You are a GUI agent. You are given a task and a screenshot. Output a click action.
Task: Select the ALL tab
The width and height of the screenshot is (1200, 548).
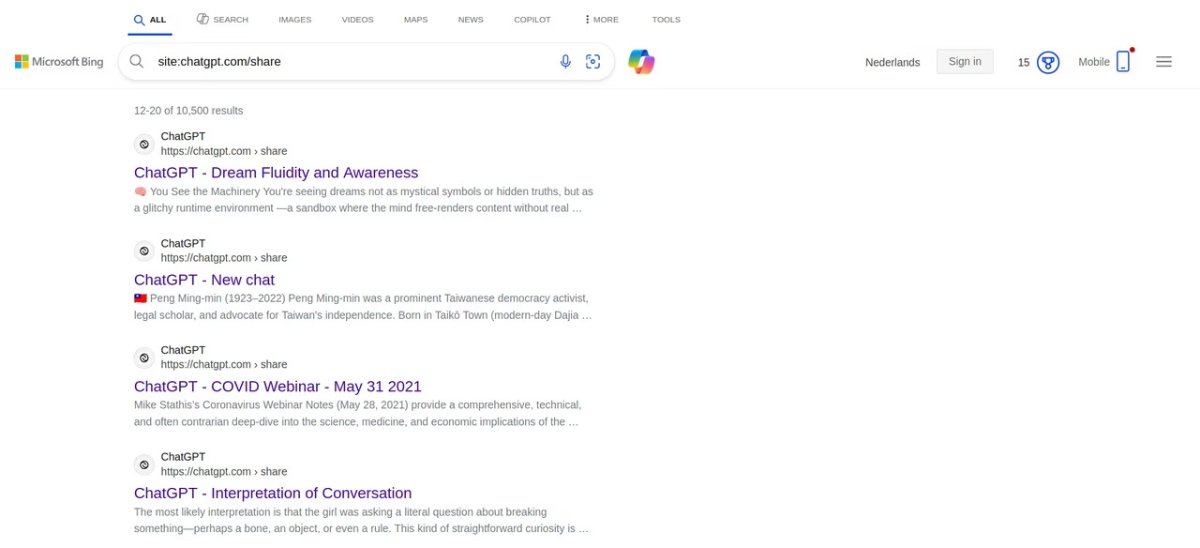tap(150, 19)
